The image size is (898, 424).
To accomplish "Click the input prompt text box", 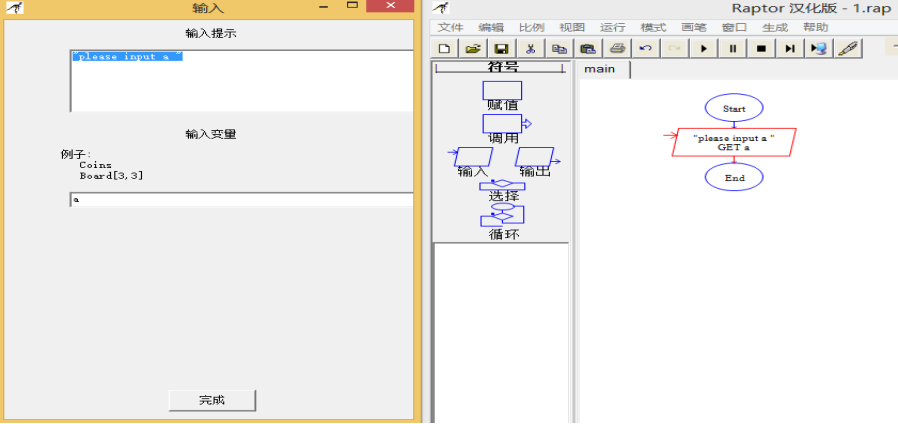I will (x=241, y=81).
